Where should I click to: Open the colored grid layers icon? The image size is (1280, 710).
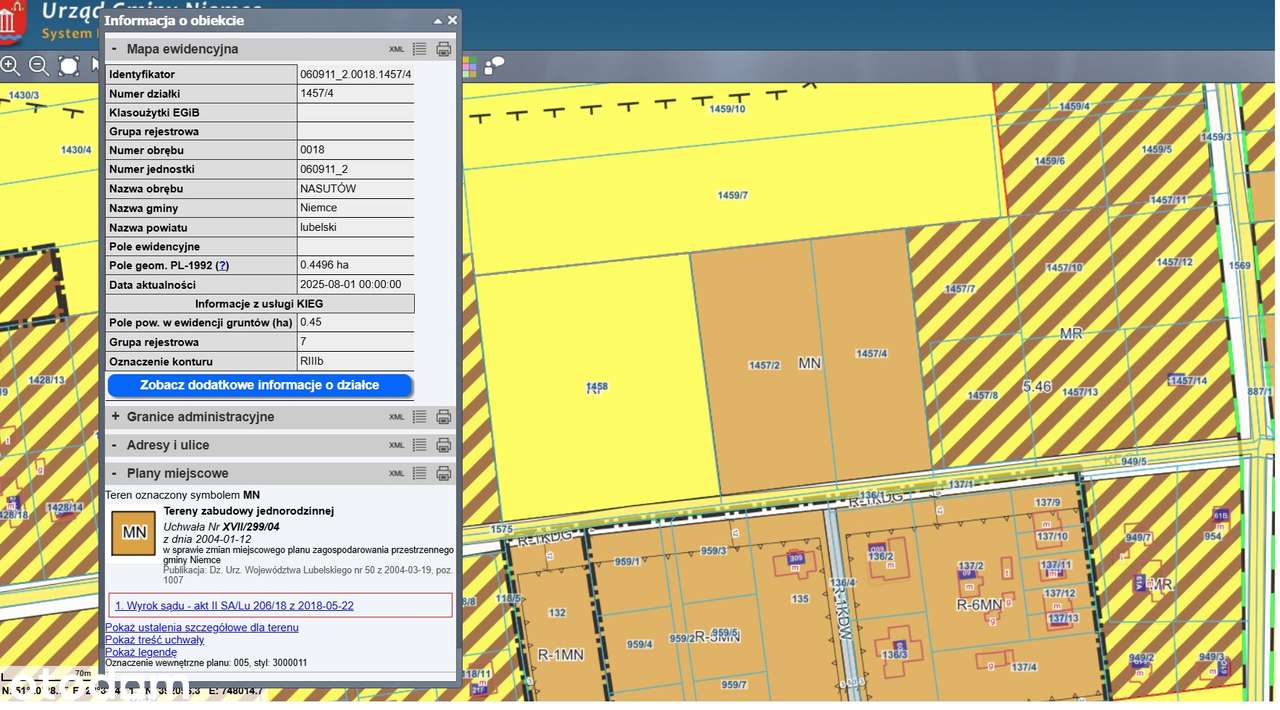[469, 66]
